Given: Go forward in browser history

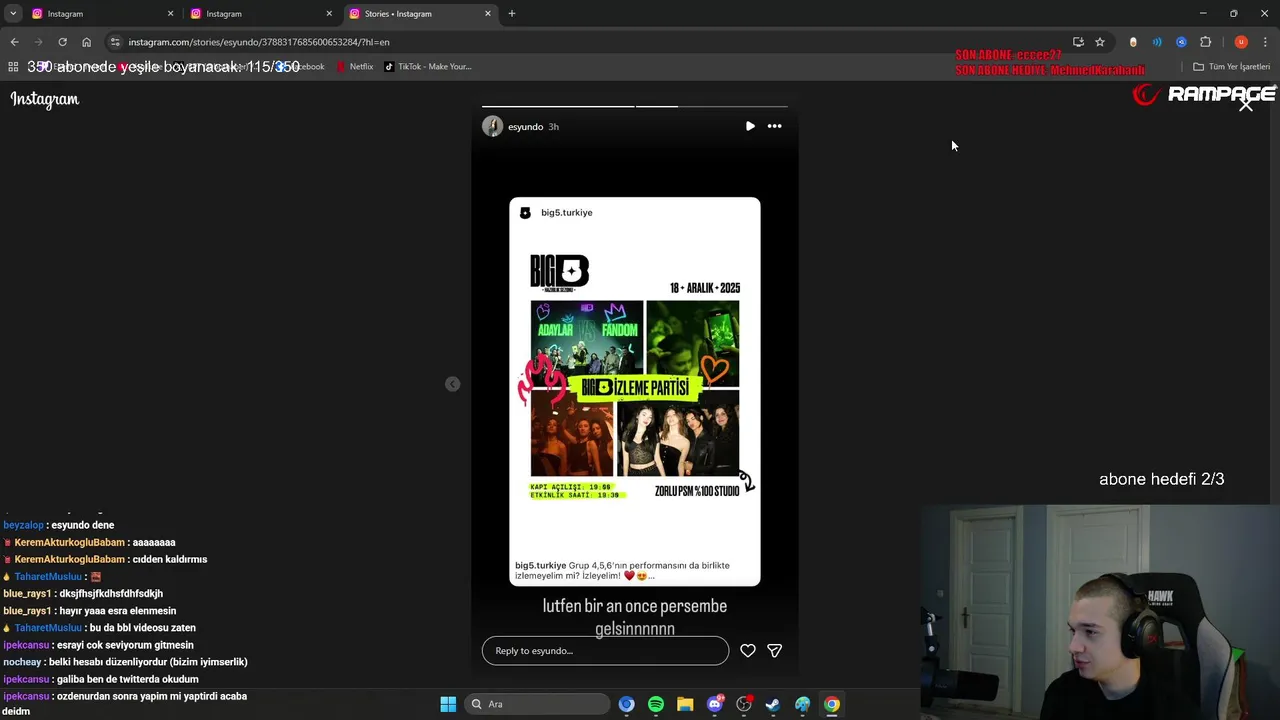Looking at the screenshot, I should (x=38, y=42).
